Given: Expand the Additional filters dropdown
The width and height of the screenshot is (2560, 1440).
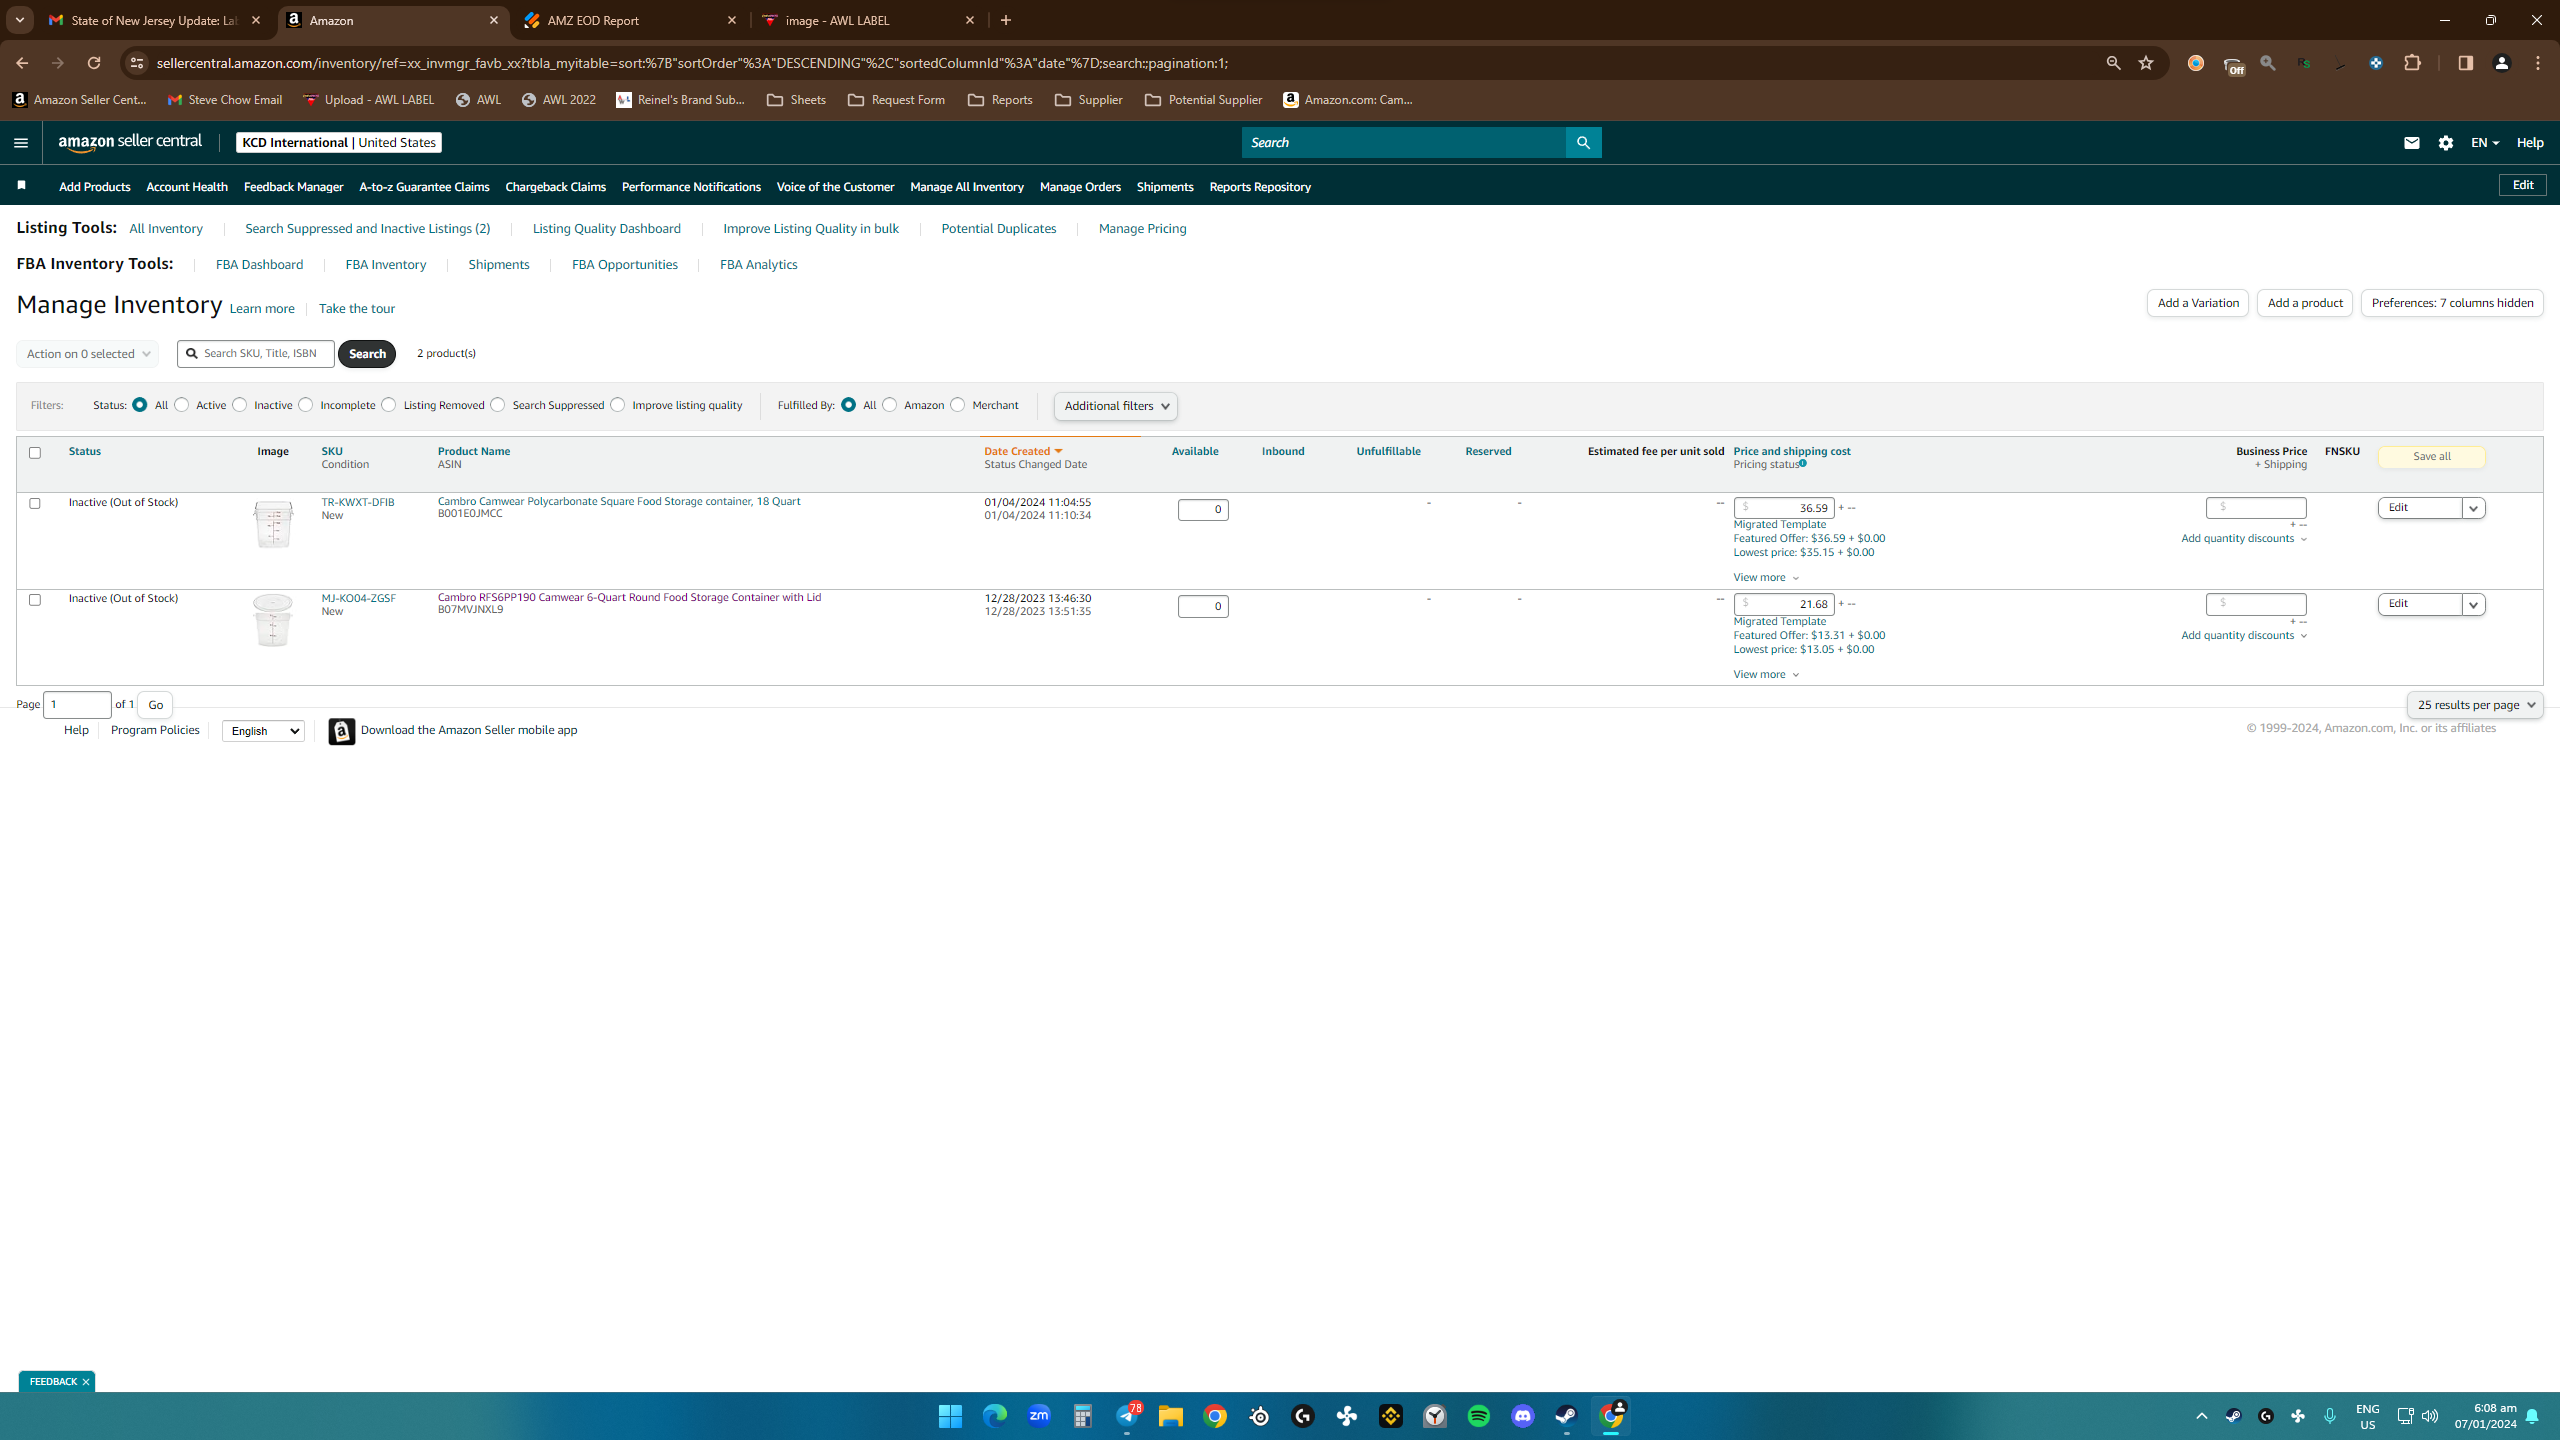Looking at the screenshot, I should (1116, 406).
